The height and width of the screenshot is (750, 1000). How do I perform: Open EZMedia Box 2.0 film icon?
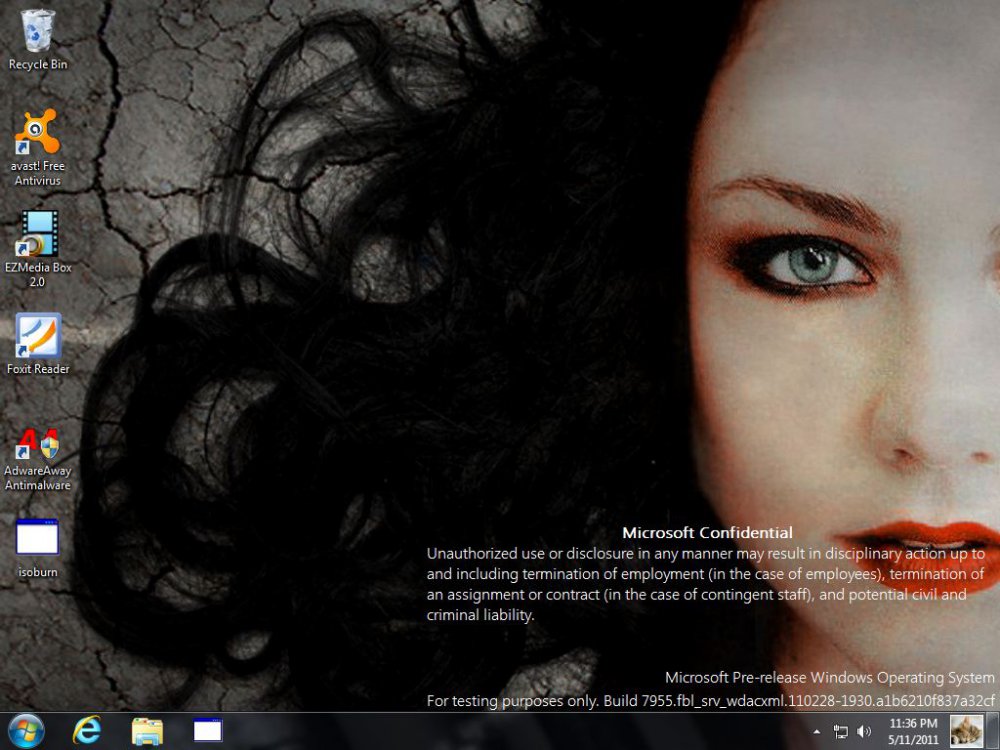click(x=38, y=234)
